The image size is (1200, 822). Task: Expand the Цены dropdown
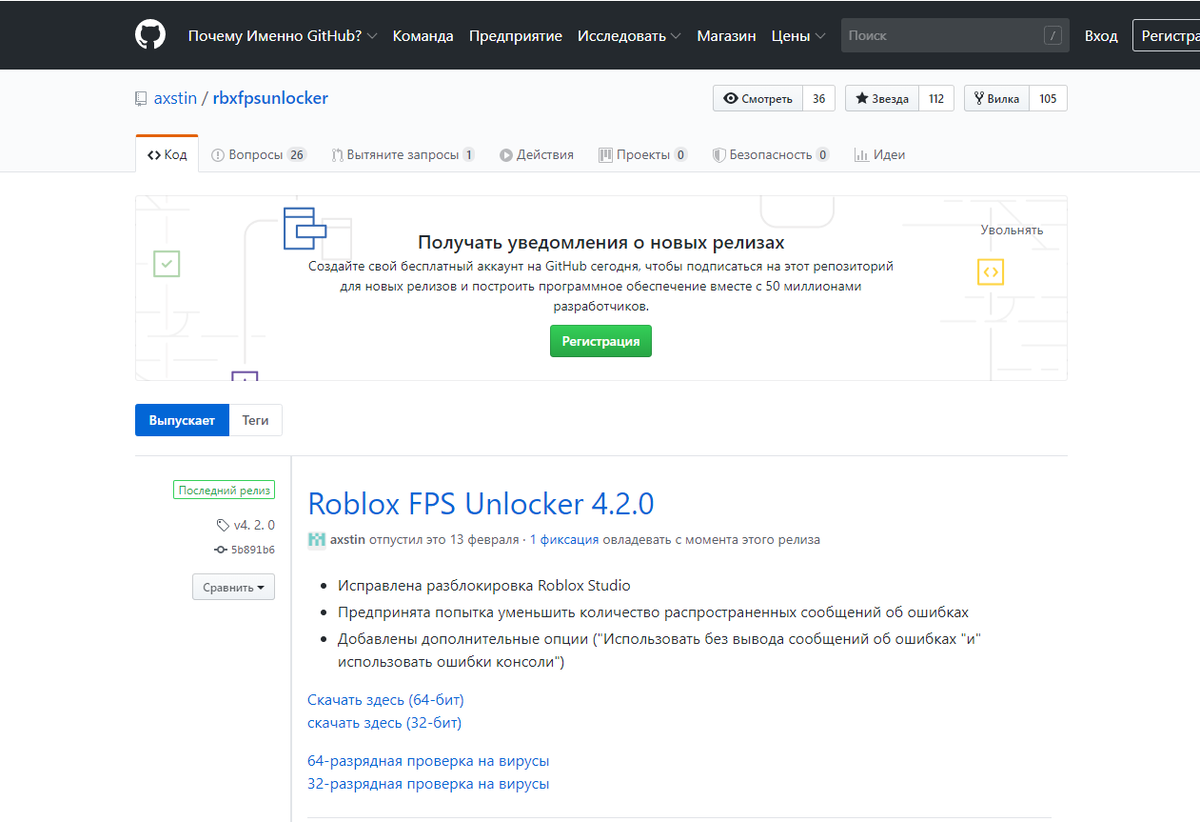coord(798,35)
